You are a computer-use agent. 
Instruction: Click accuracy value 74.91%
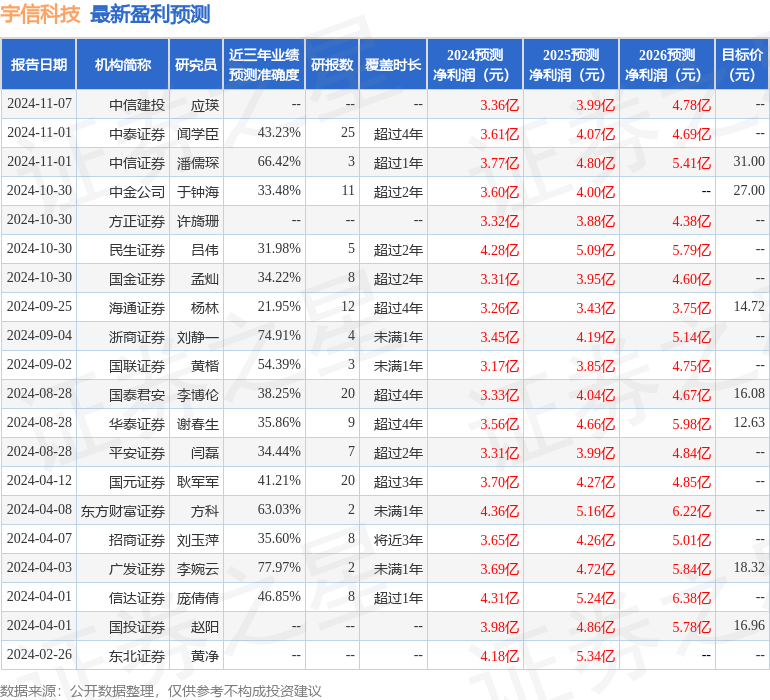click(279, 336)
